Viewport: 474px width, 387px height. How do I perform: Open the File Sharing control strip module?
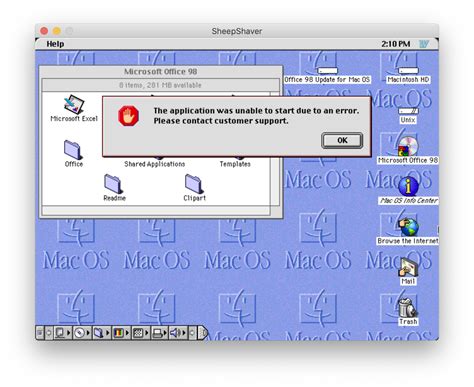point(101,333)
